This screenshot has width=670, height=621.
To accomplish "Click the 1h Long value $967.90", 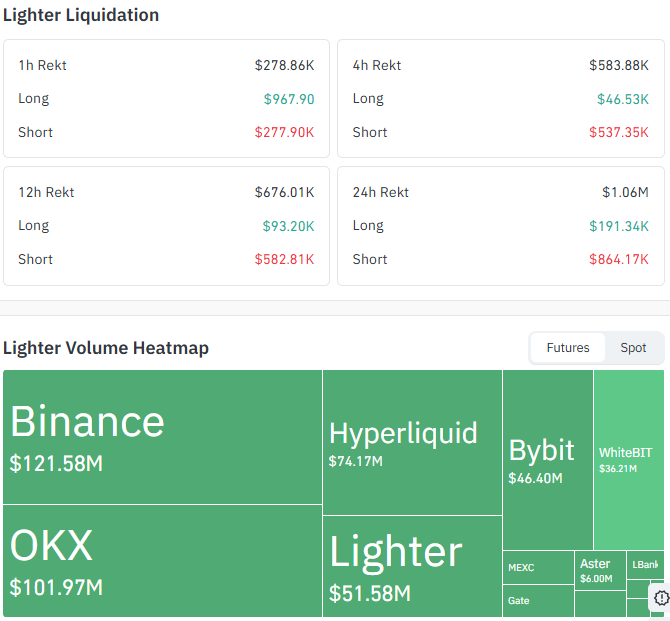I will [289, 99].
